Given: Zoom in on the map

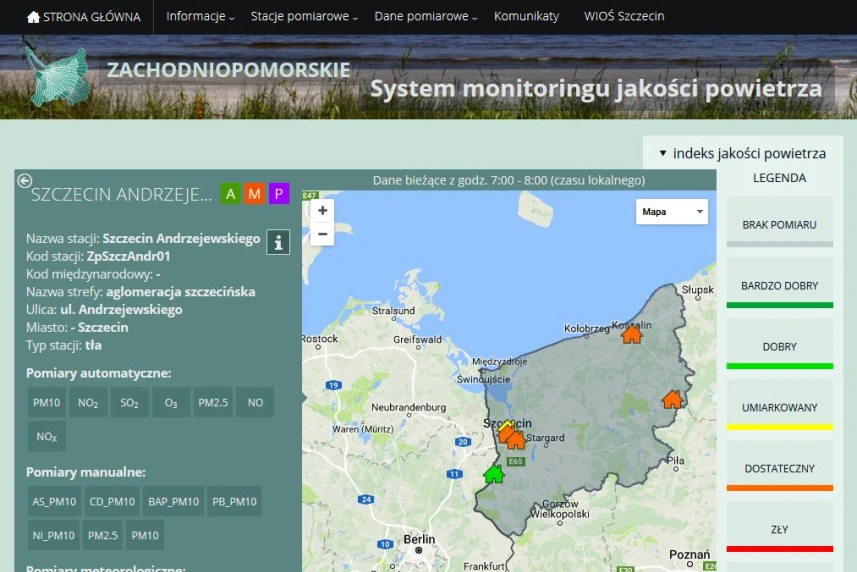Looking at the screenshot, I should pyautogui.click(x=322, y=211).
